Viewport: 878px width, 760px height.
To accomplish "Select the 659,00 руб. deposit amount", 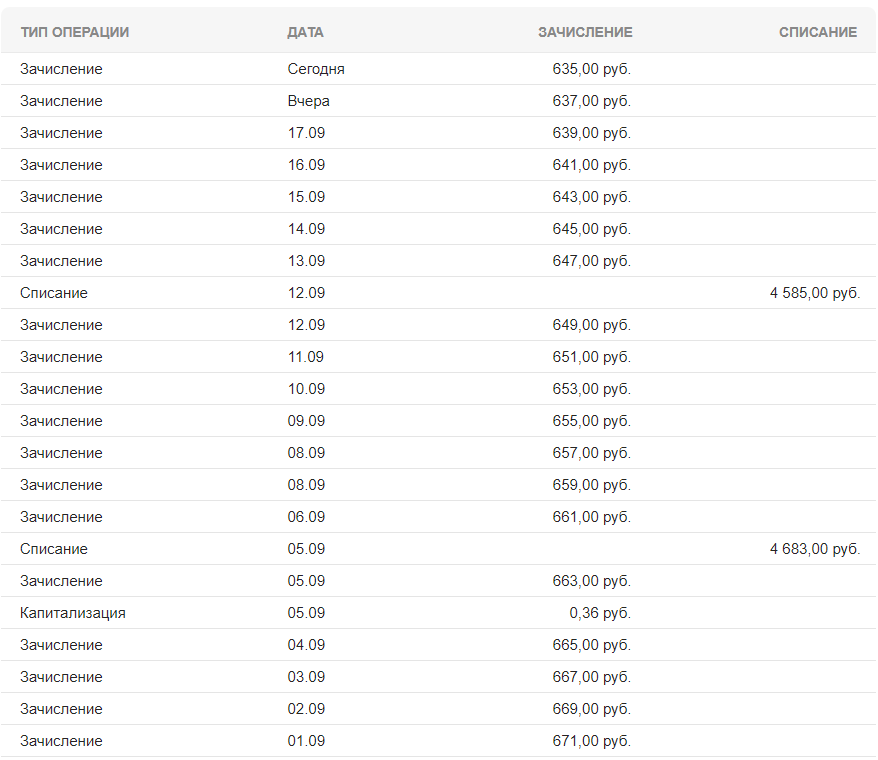I will 591,485.
